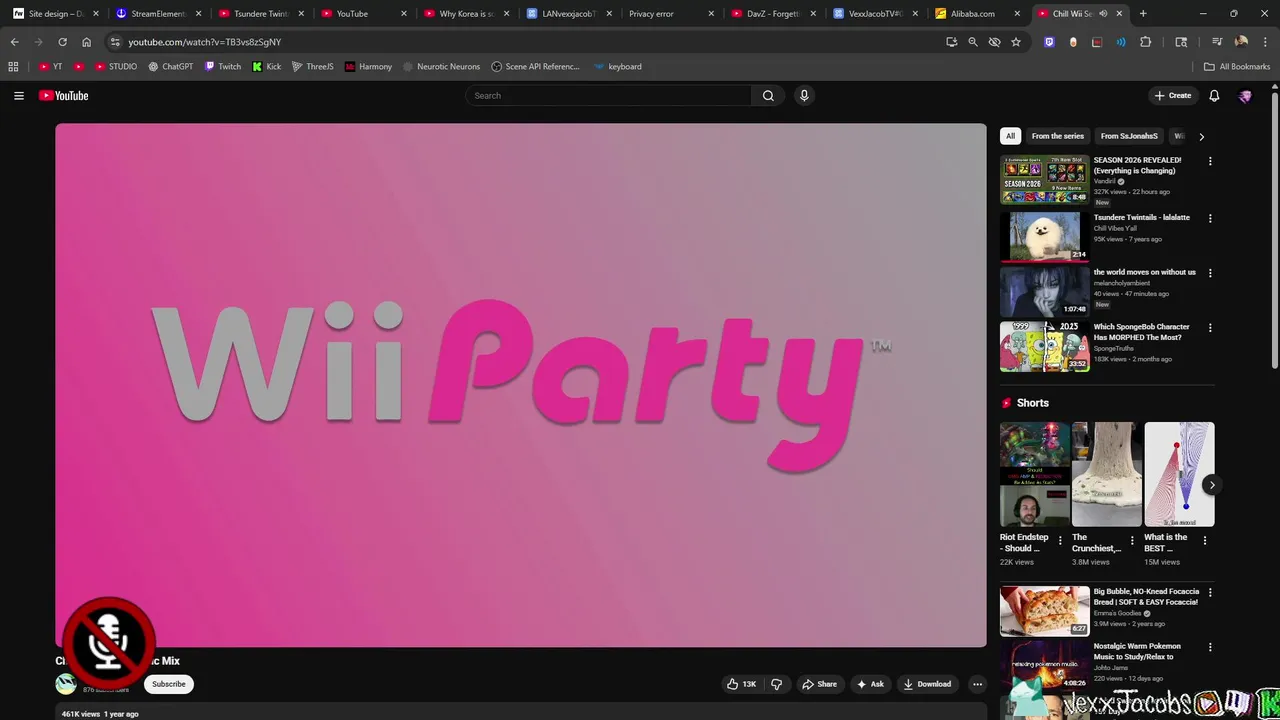Show next Shorts with the arrow

(x=1211, y=485)
